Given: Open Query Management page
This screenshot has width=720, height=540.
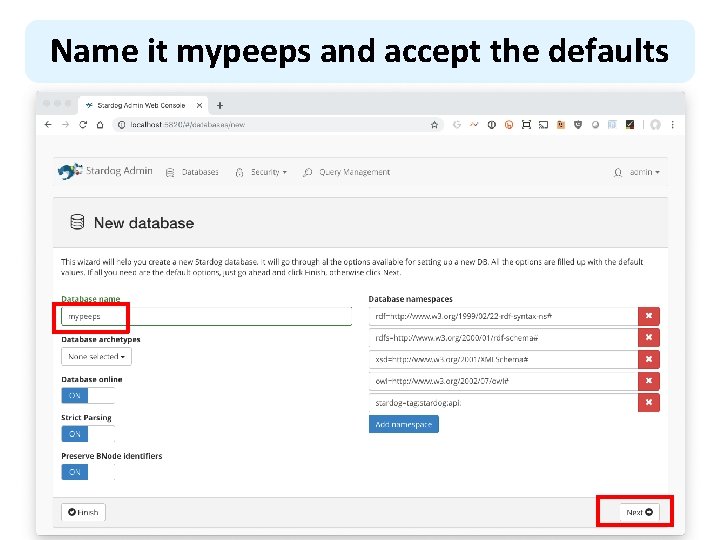Looking at the screenshot, I should [x=347, y=172].
